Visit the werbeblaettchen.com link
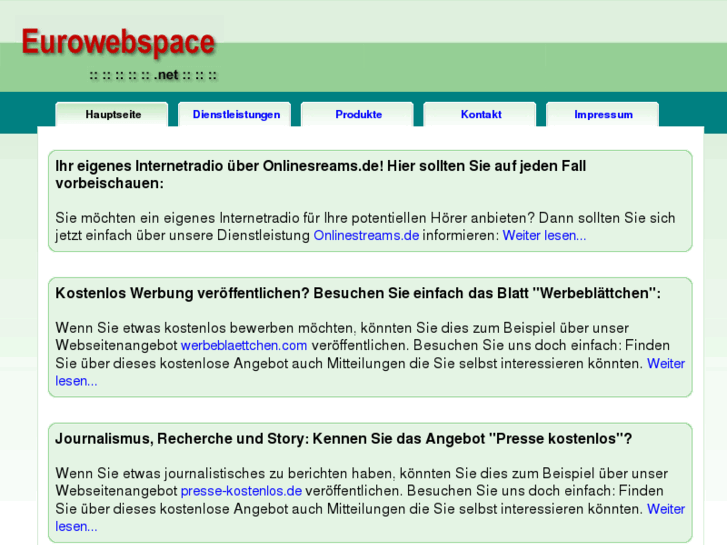 pyautogui.click(x=244, y=346)
